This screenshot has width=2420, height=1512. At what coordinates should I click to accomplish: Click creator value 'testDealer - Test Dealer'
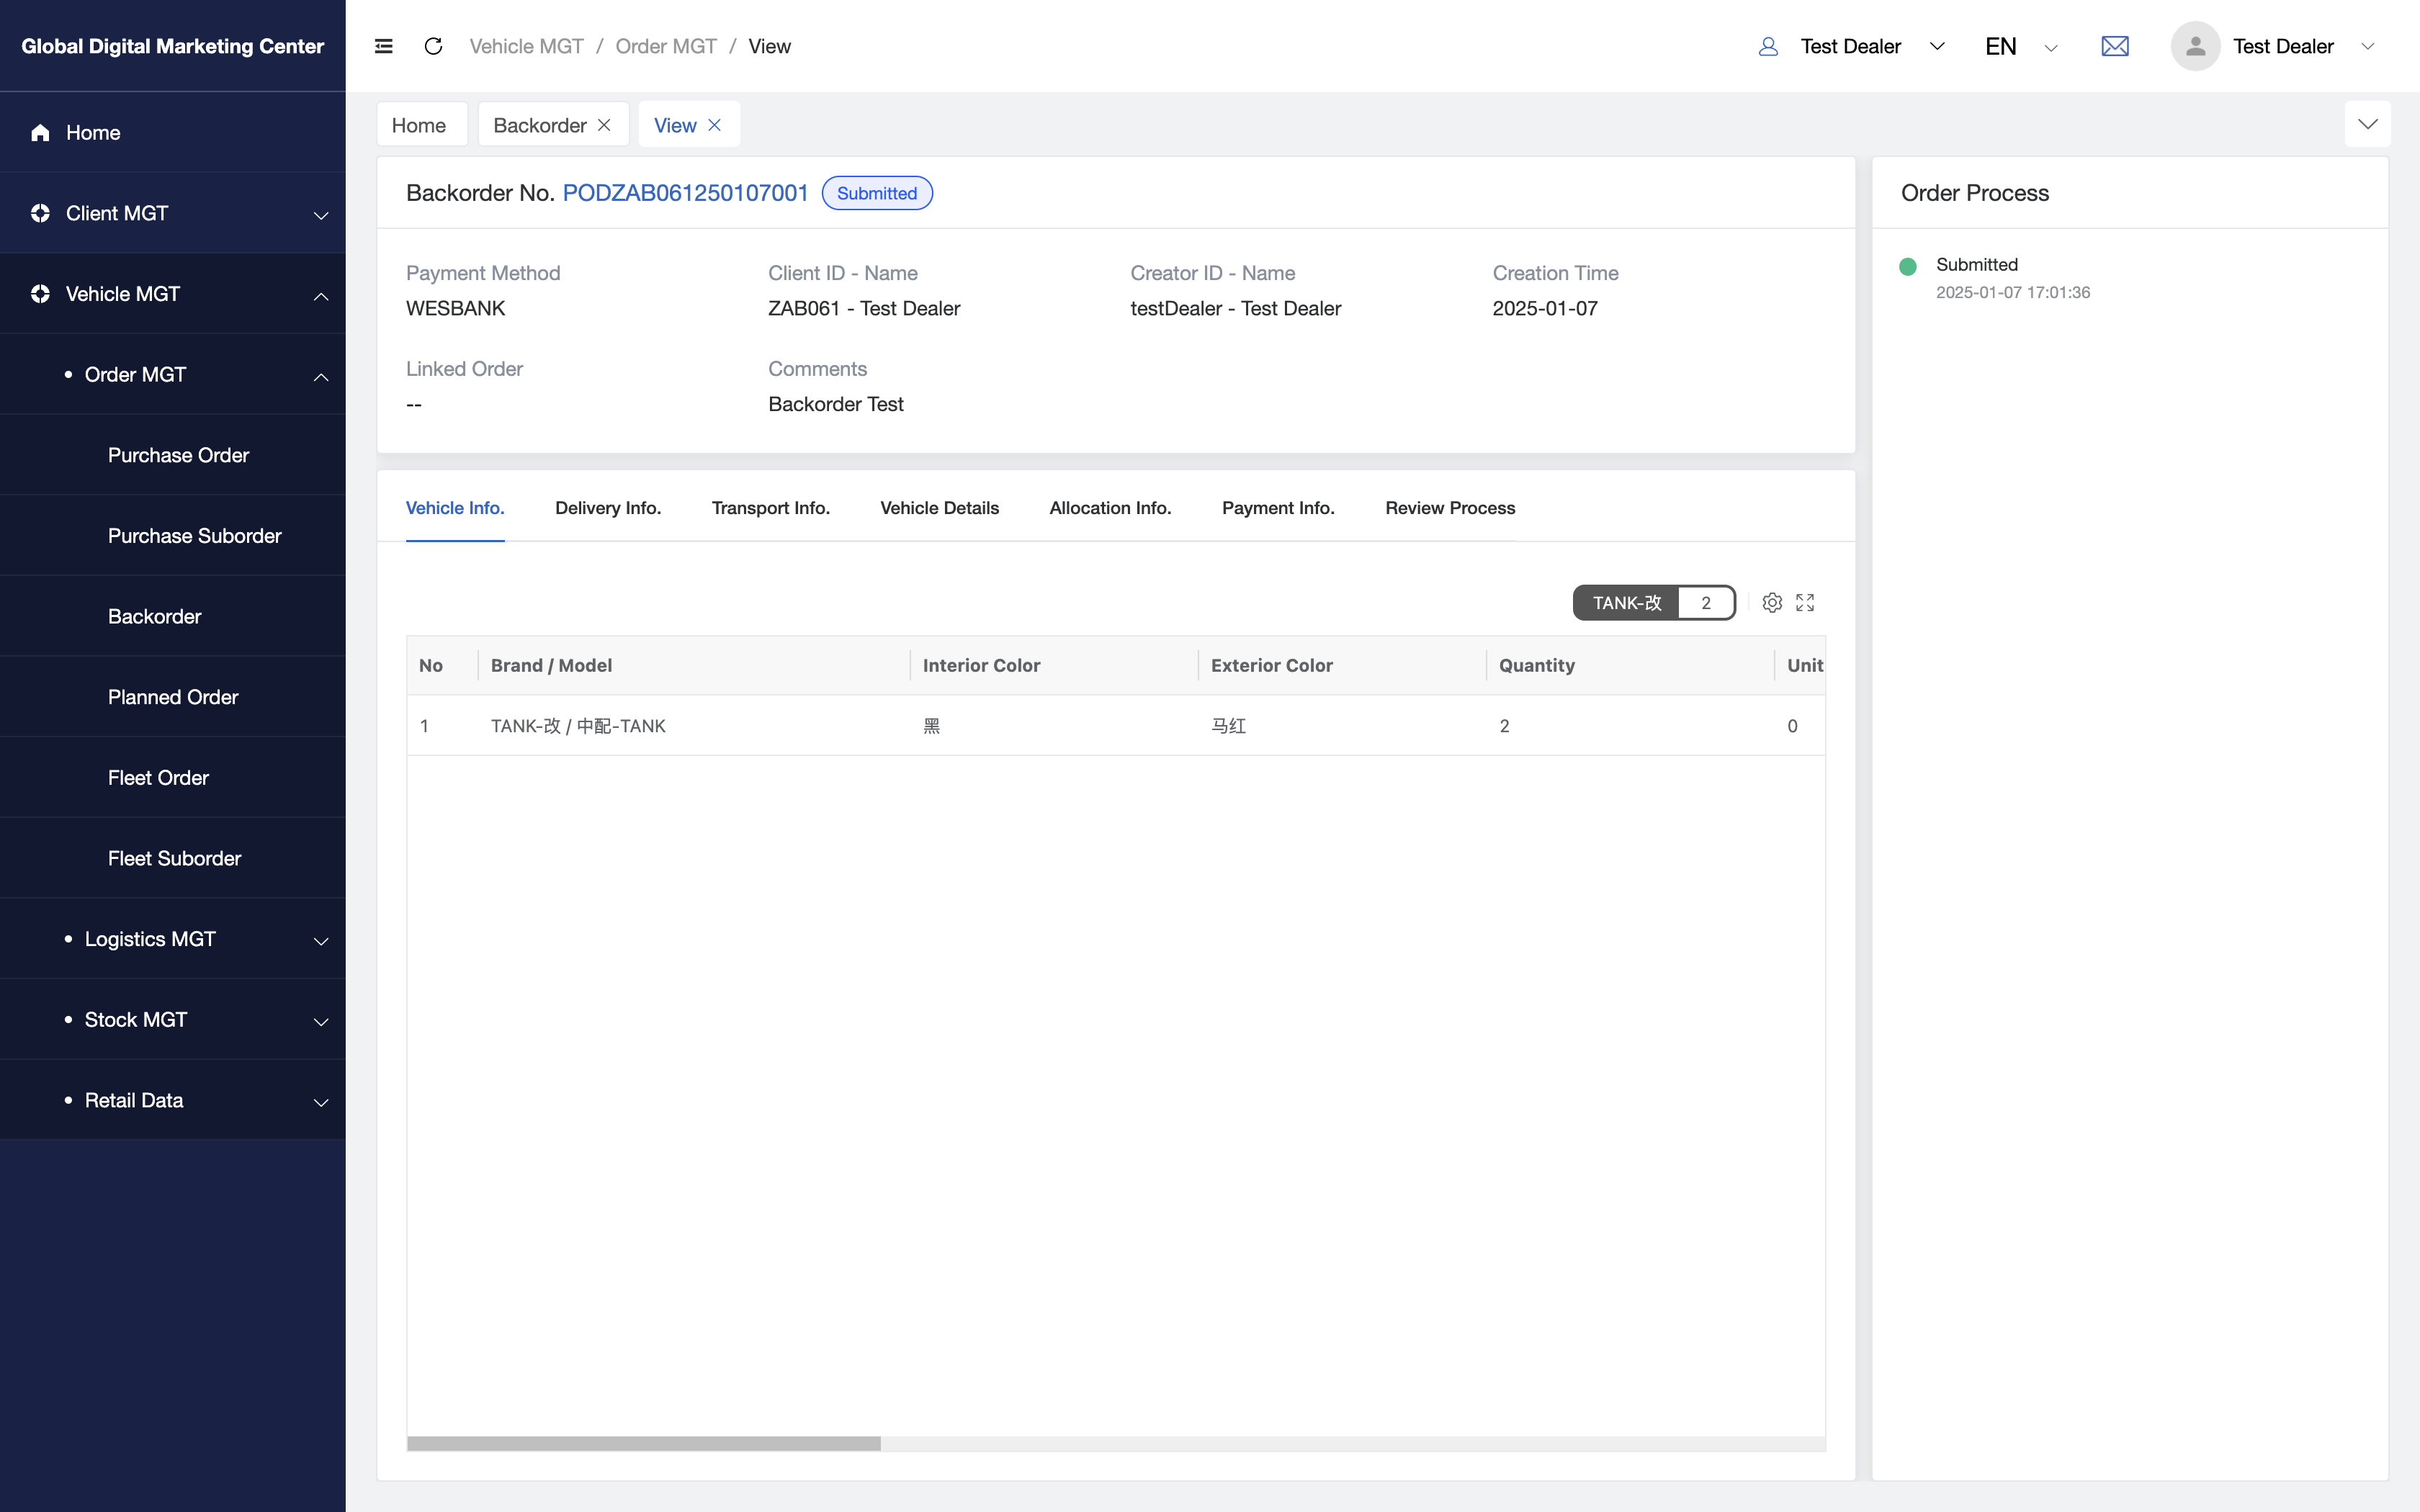[x=1235, y=308]
